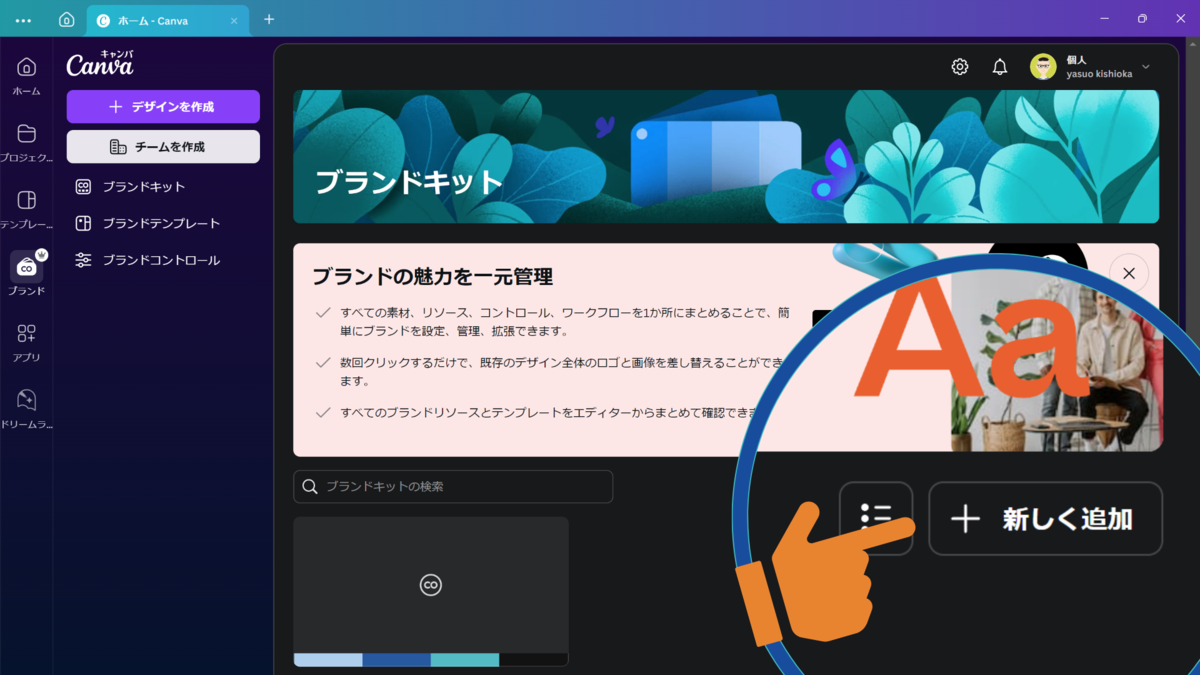This screenshot has height=675, width=1200.
Task: Click the dark blue color swatch
Action: point(396,660)
